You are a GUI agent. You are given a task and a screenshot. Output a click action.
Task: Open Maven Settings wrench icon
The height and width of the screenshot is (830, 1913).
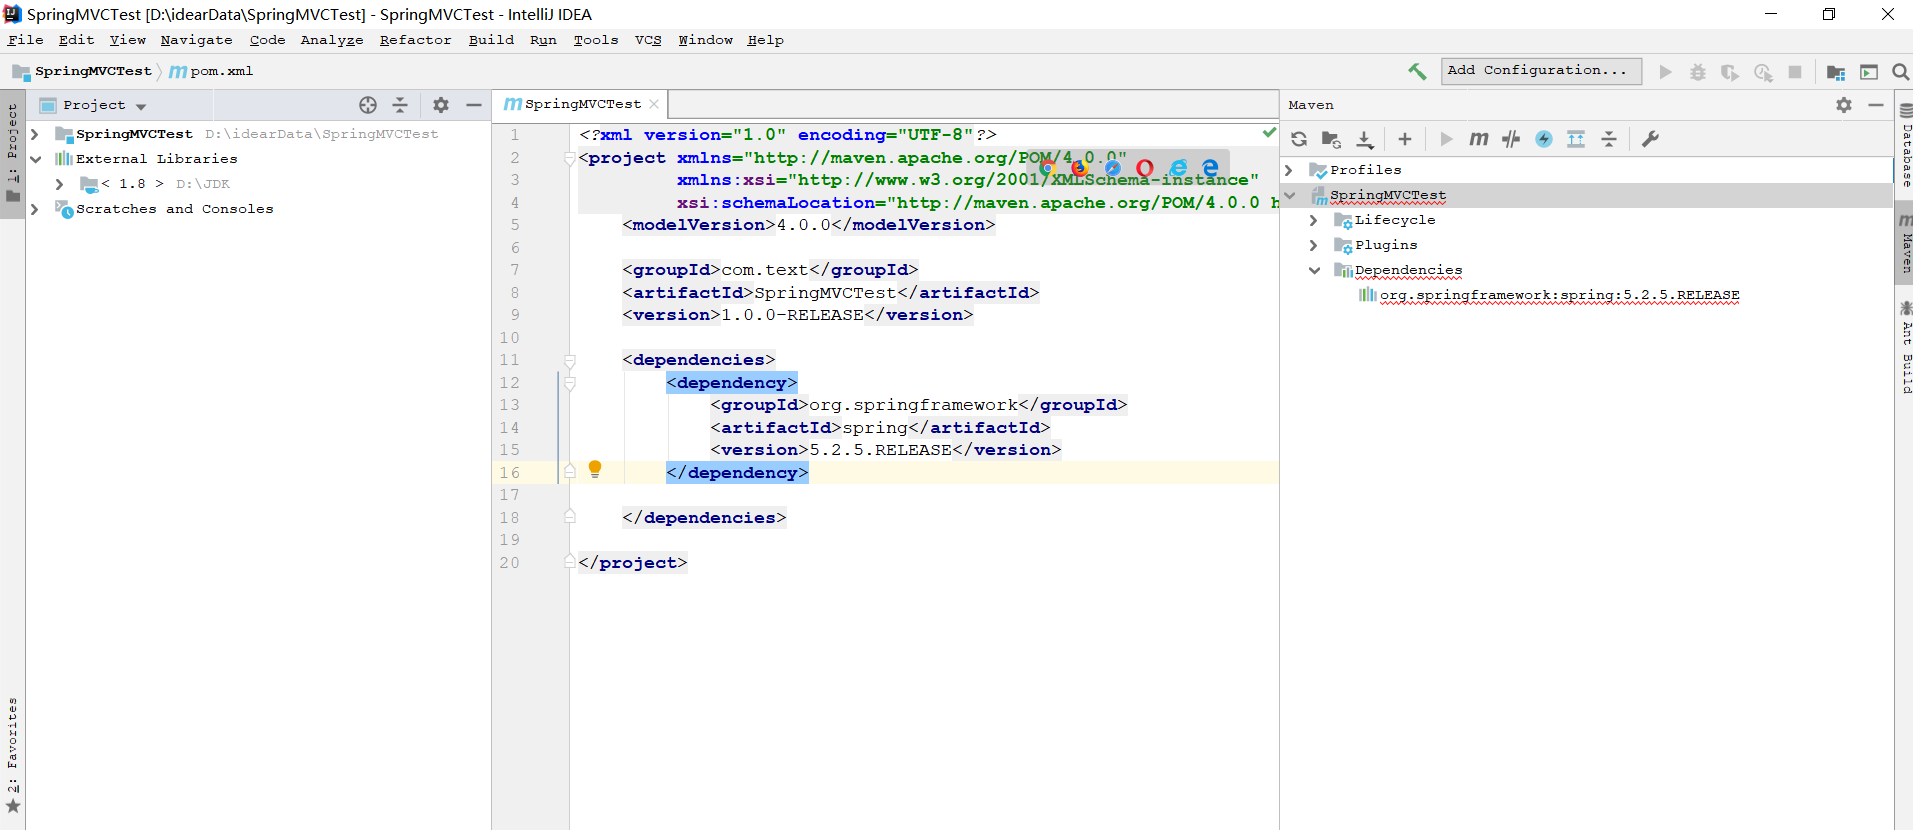1650,139
